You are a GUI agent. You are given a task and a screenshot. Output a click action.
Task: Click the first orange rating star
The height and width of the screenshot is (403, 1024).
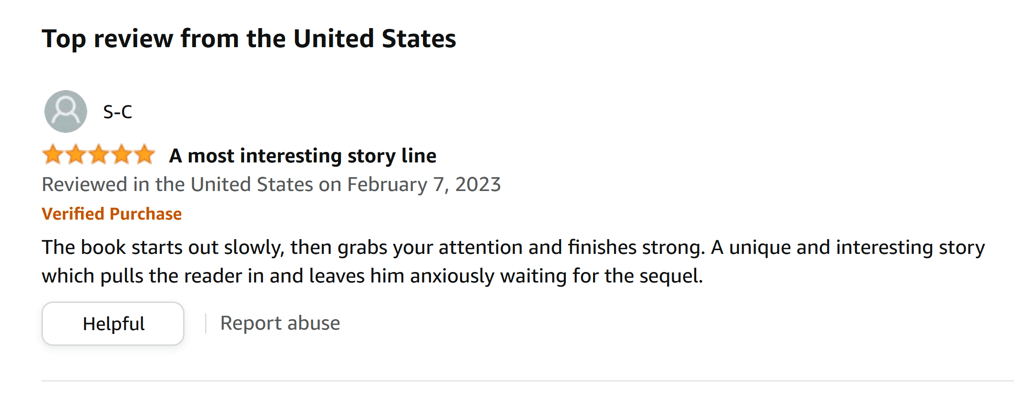53,156
